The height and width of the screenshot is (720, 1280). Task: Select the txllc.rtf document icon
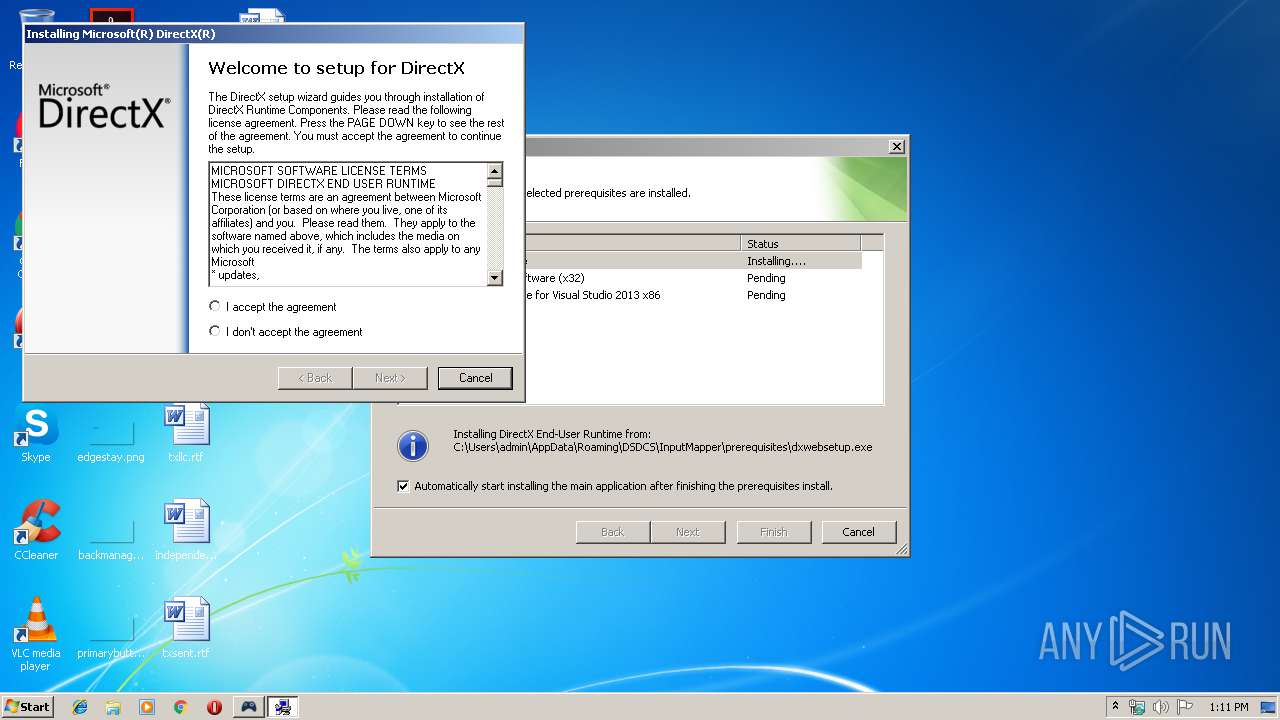(x=186, y=434)
